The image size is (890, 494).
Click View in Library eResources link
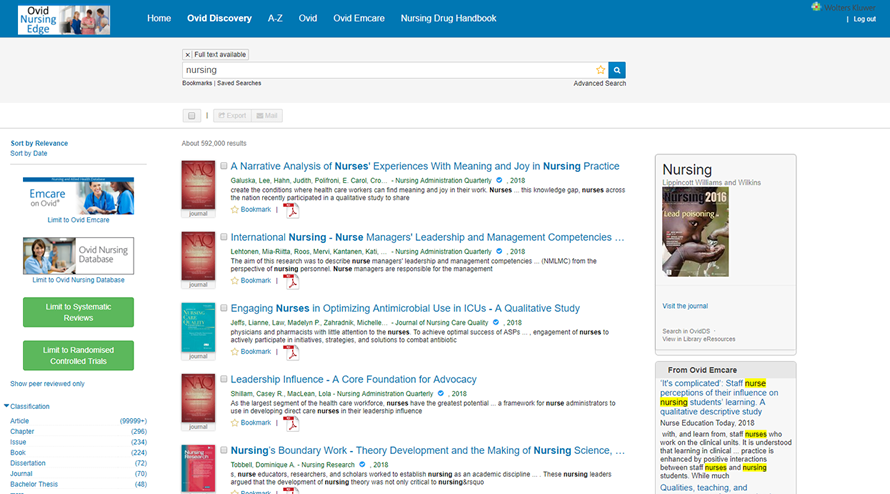(699, 339)
